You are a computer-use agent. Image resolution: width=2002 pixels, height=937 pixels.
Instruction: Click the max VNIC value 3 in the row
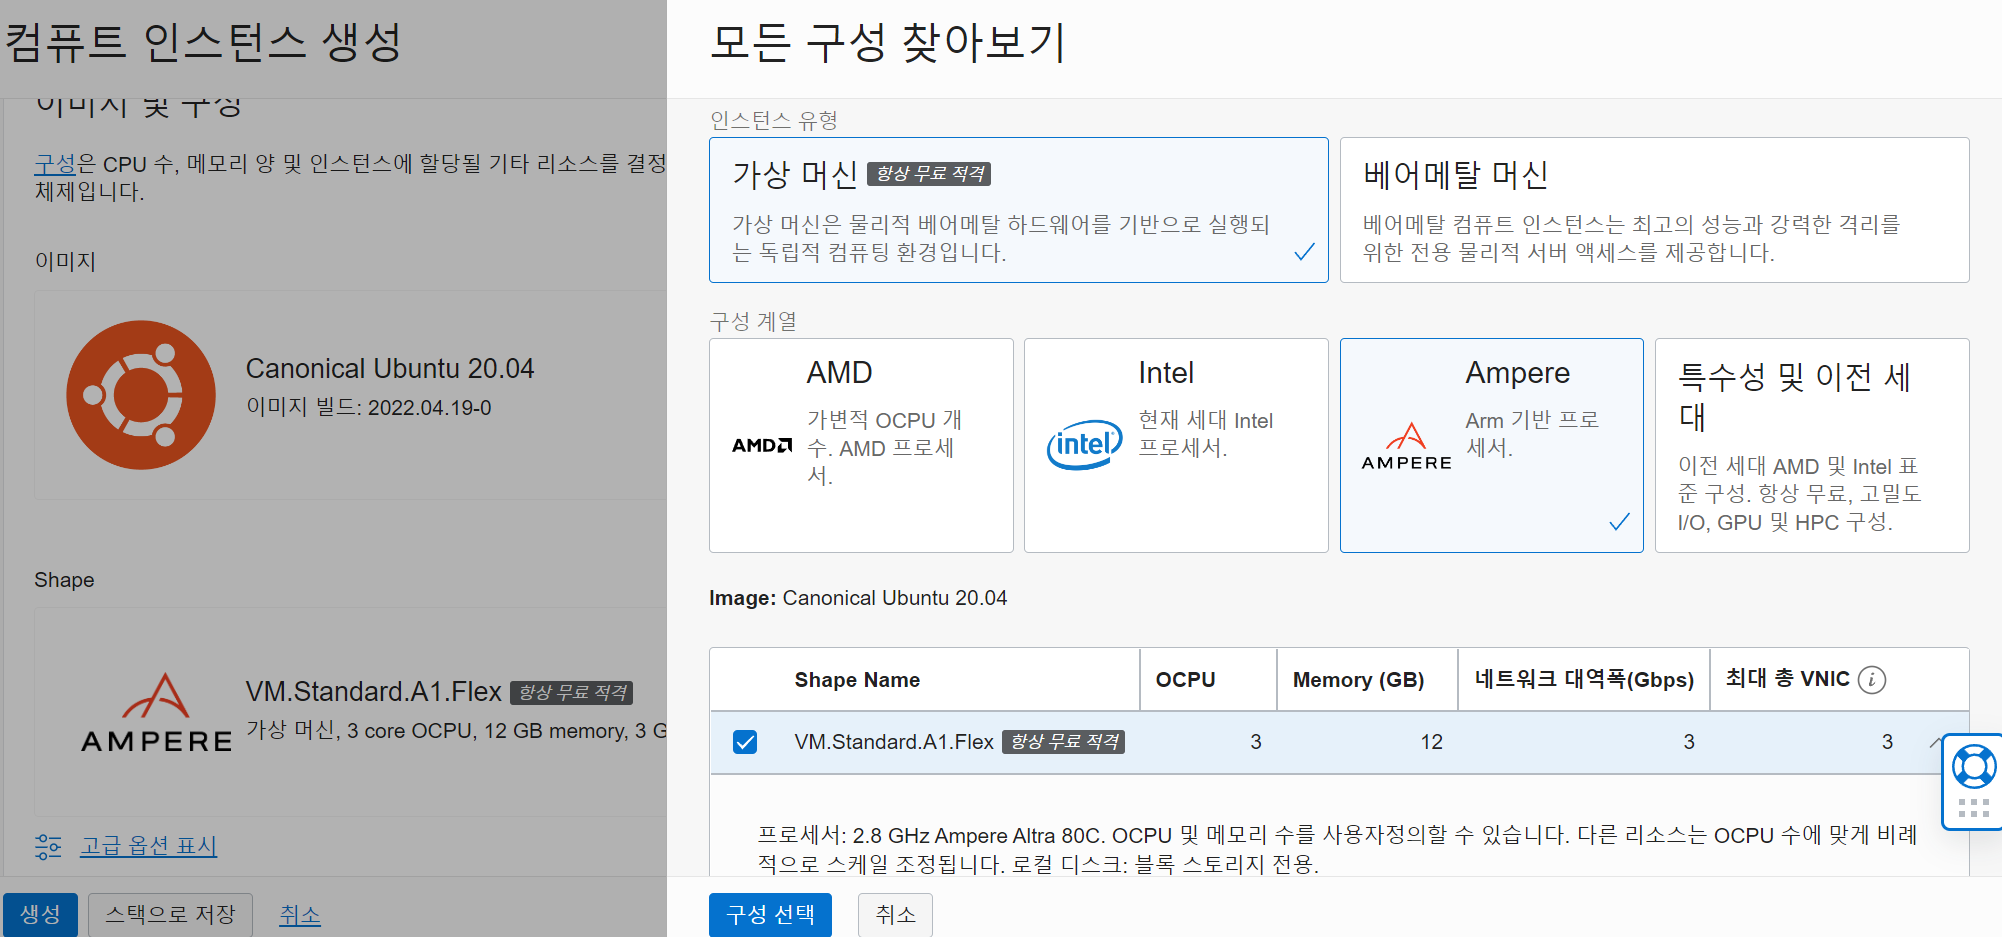(1887, 742)
